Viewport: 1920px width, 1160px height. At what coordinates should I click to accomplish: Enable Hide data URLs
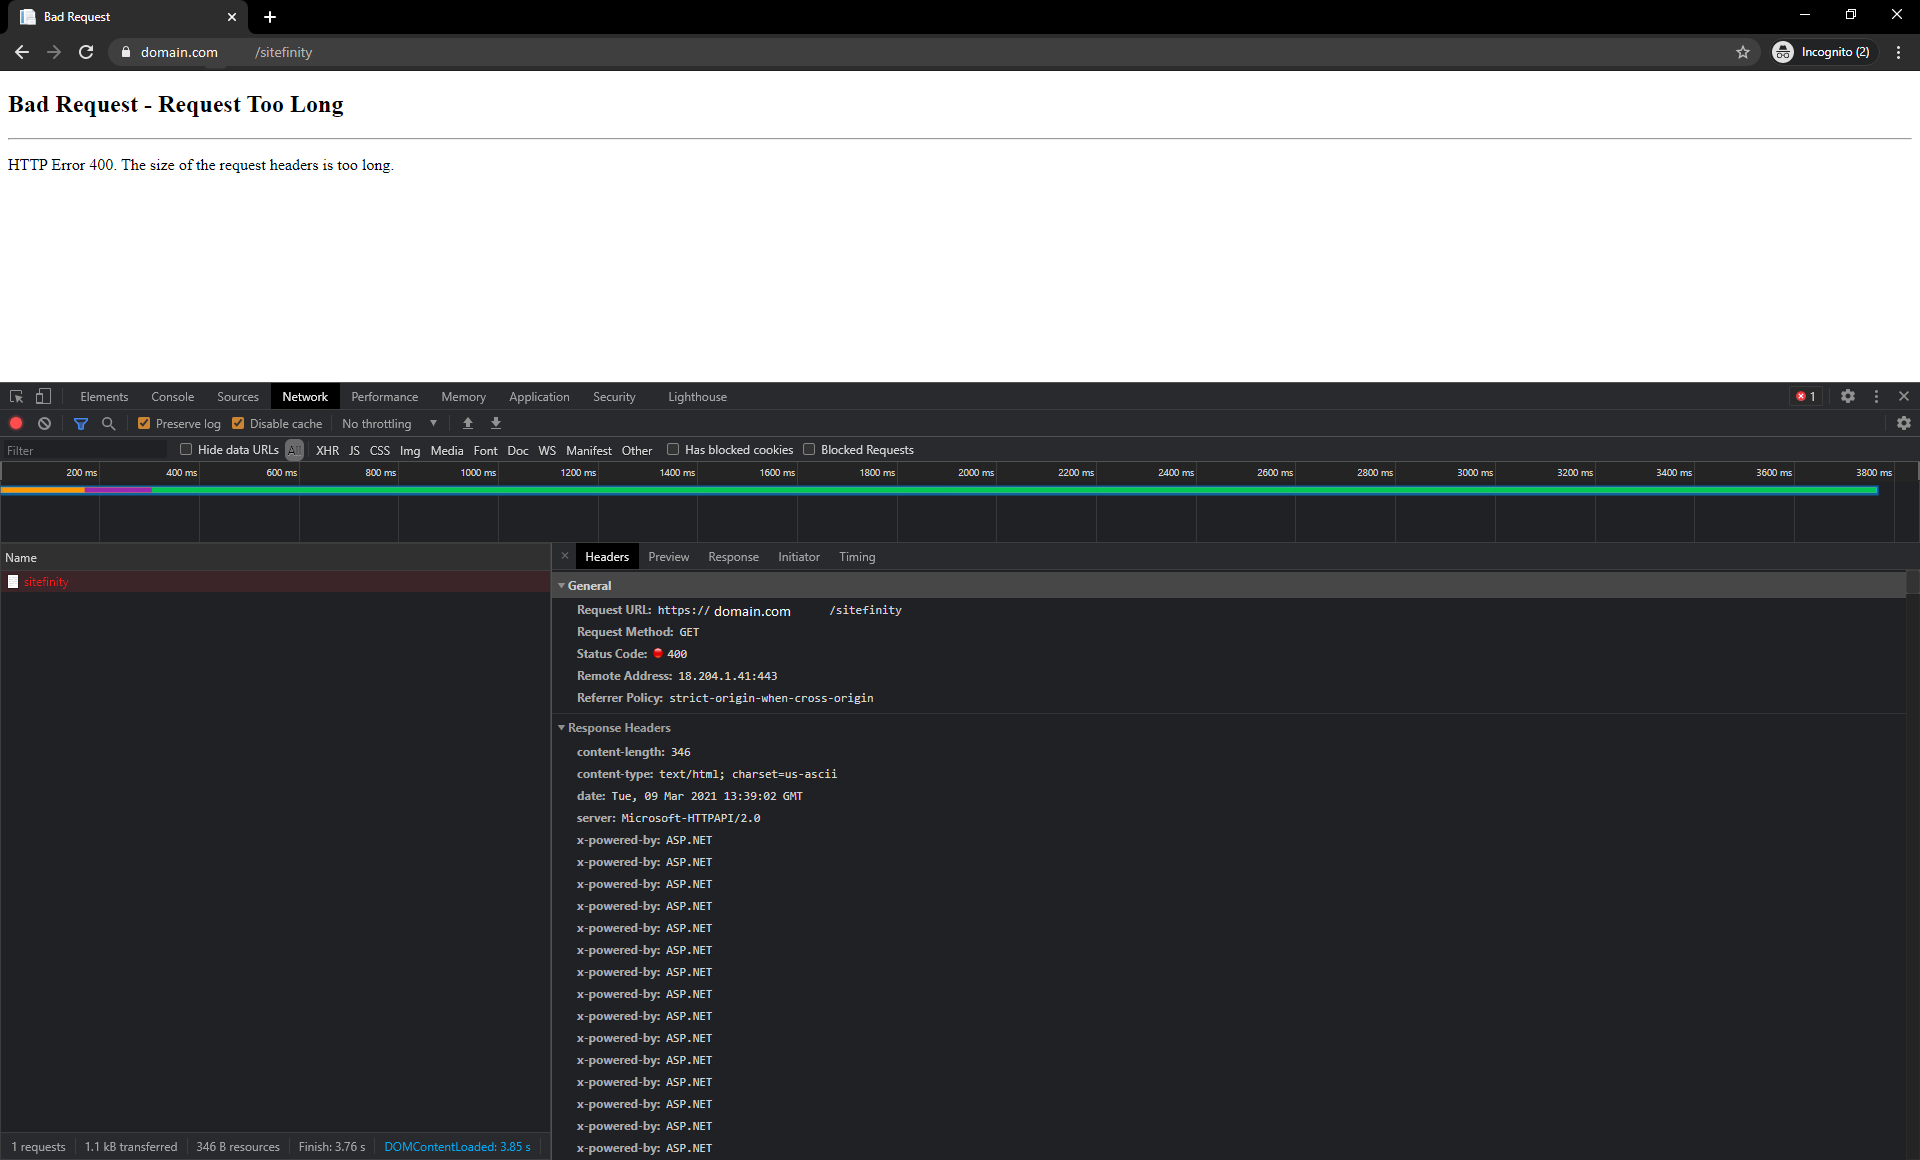[186, 449]
